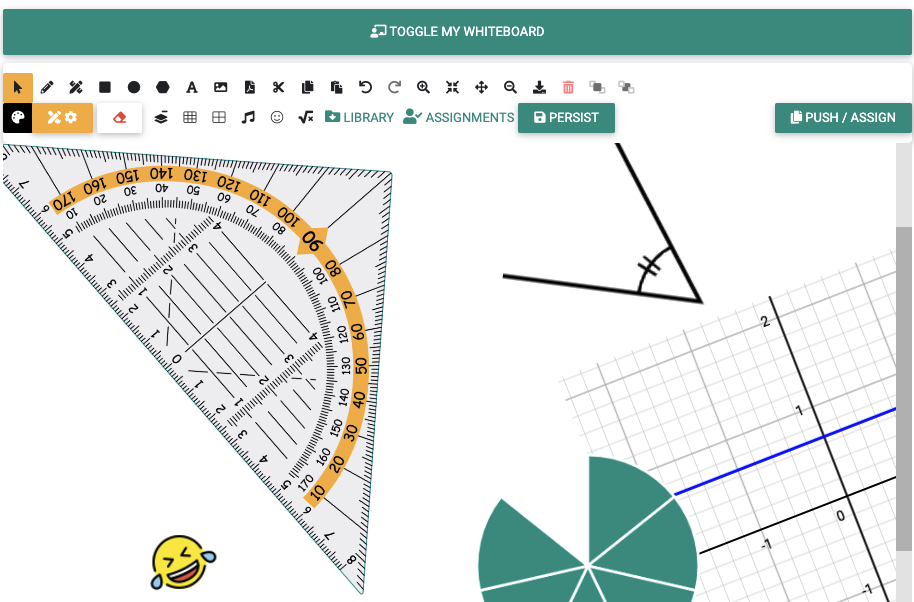Screen dimensions: 914x602
Task: Click the PUSH / ASSIGN button
Action: pyautogui.click(x=843, y=118)
